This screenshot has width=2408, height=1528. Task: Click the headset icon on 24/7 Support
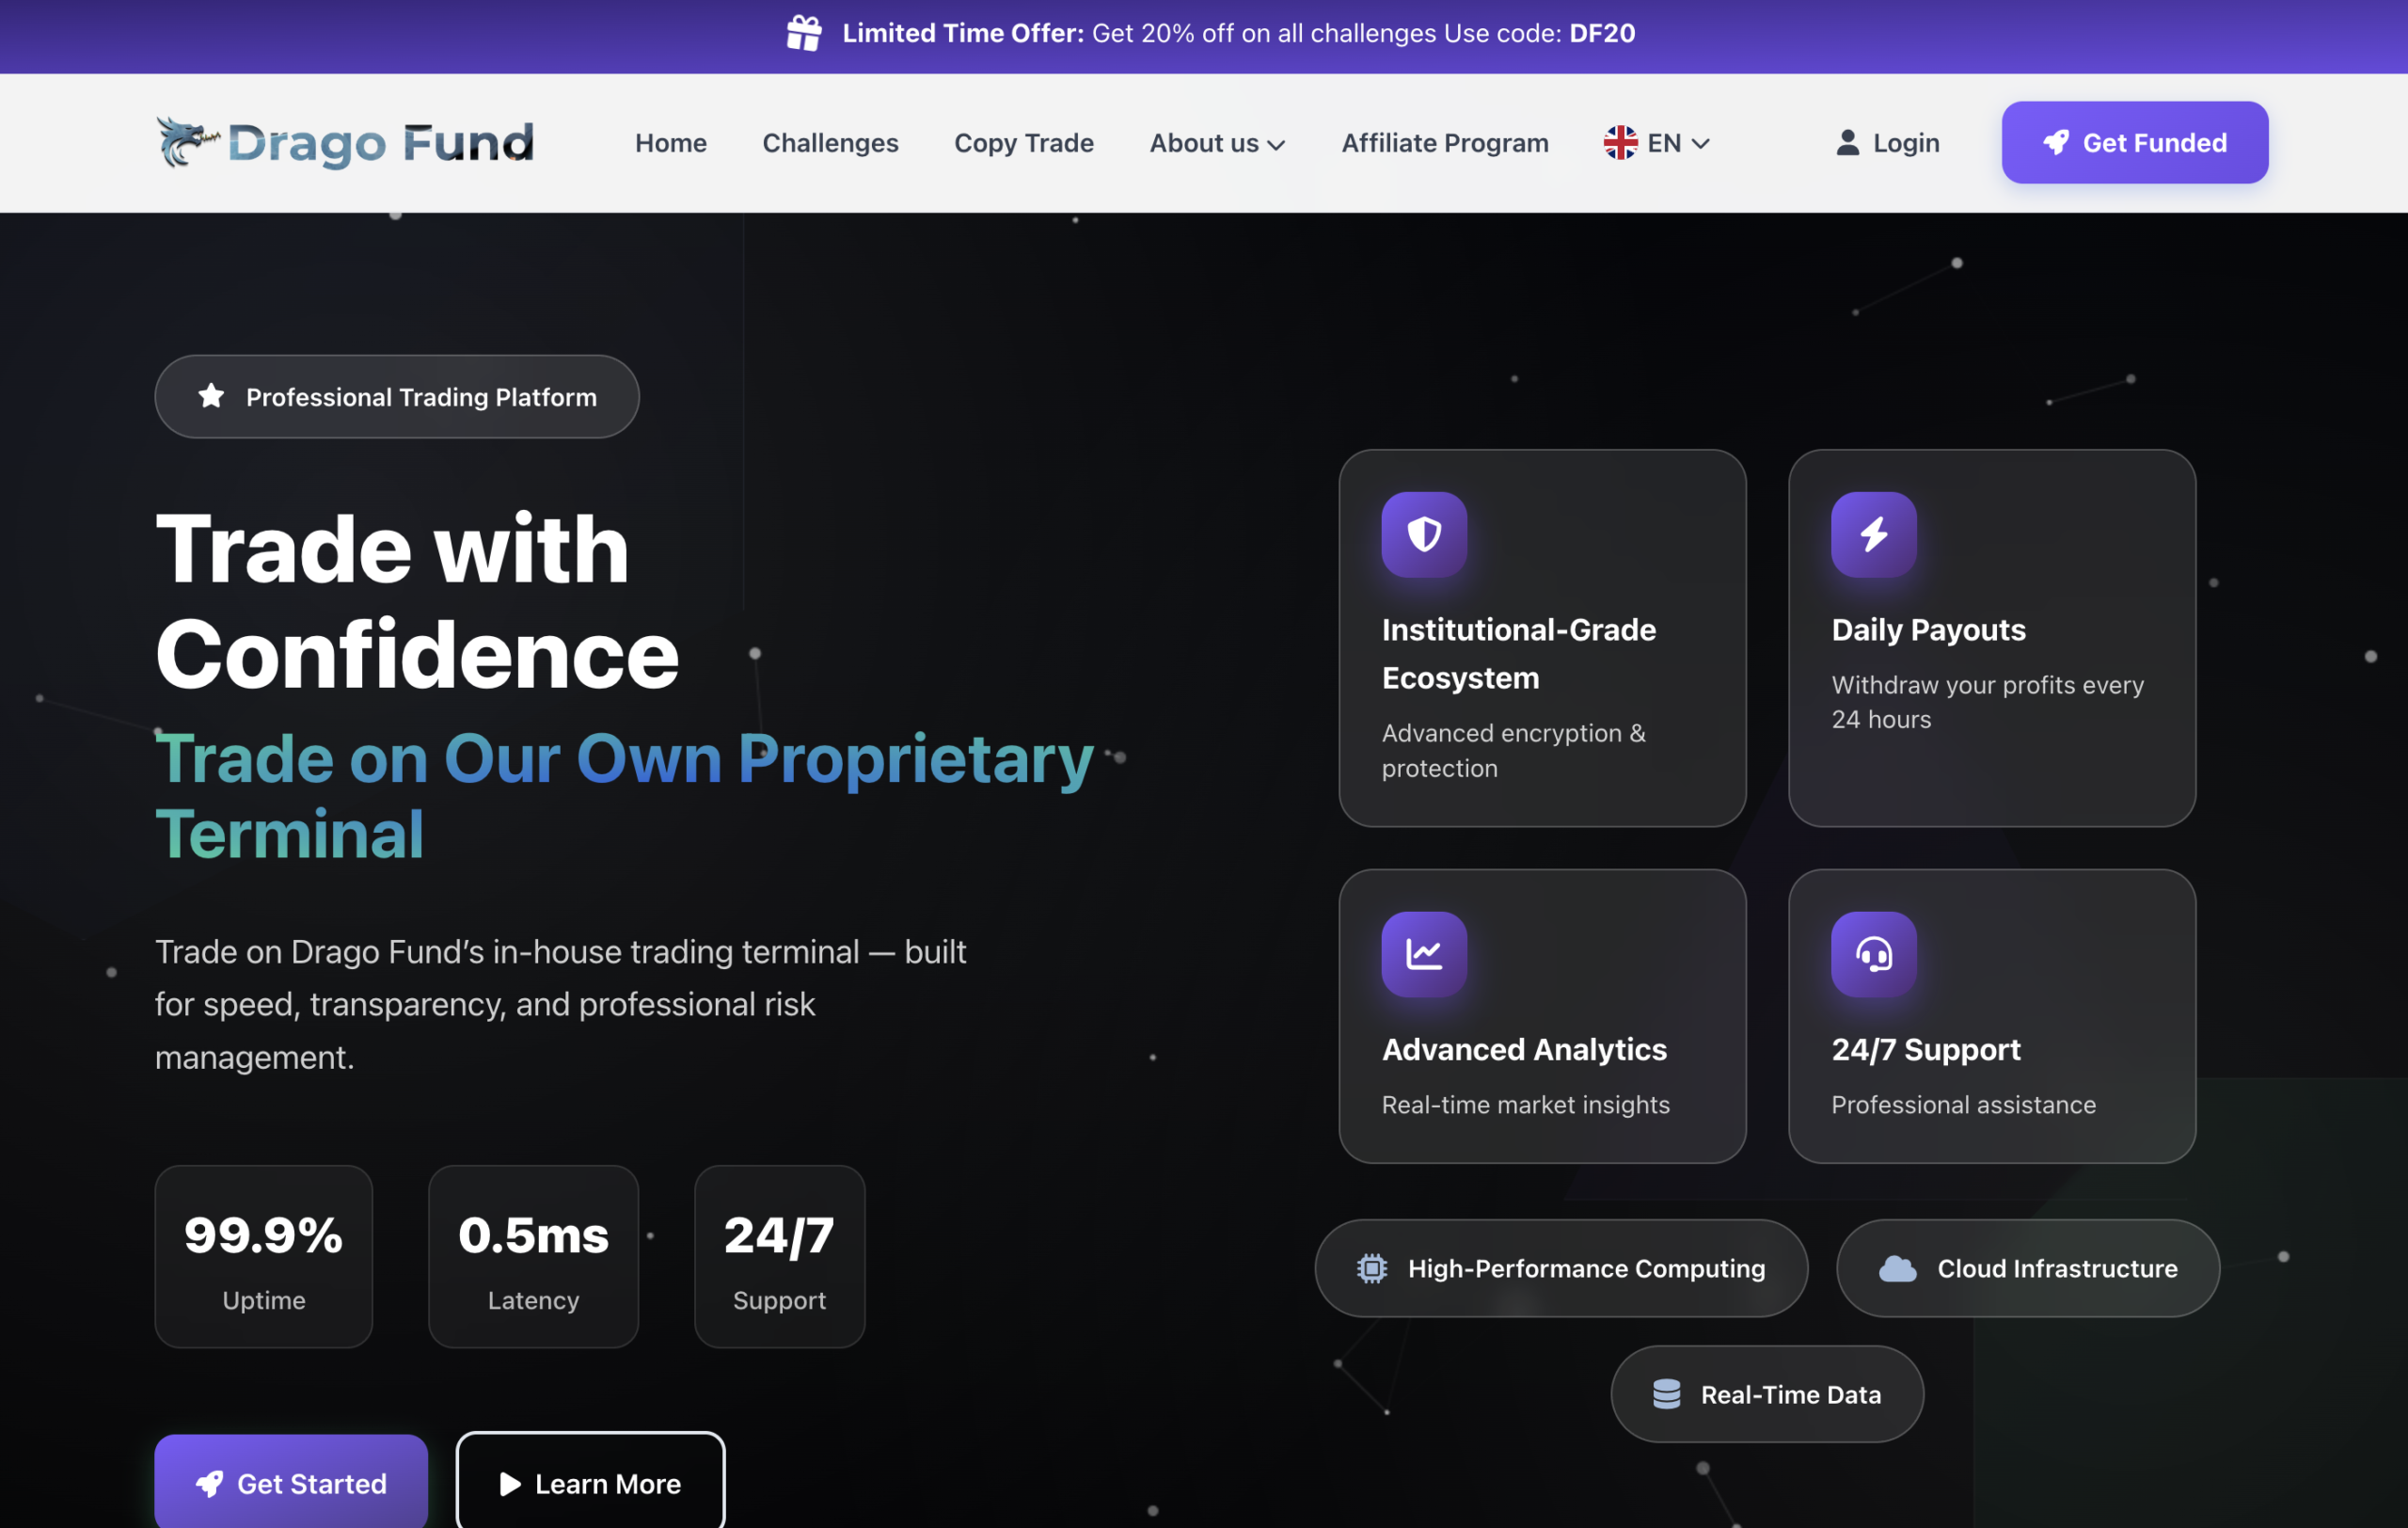point(1873,954)
